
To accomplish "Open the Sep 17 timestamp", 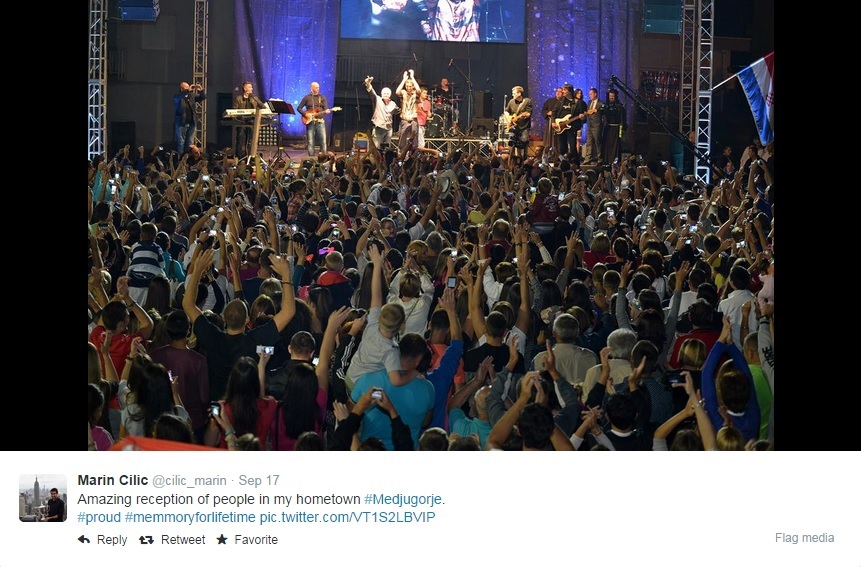I will pyautogui.click(x=259, y=481).
